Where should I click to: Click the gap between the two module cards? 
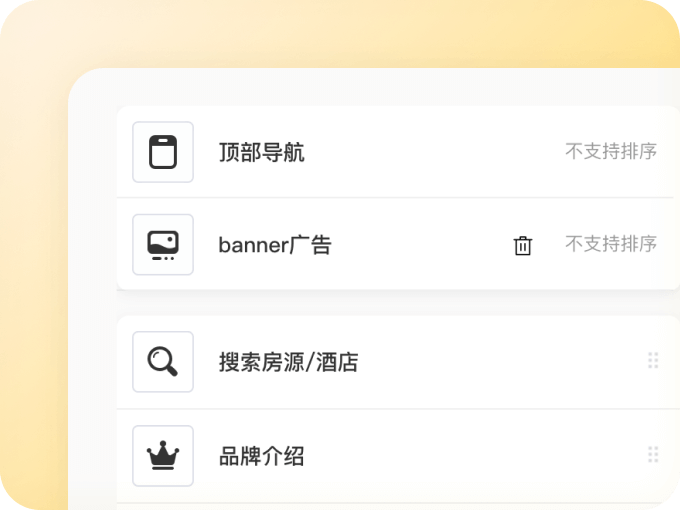pos(398,303)
